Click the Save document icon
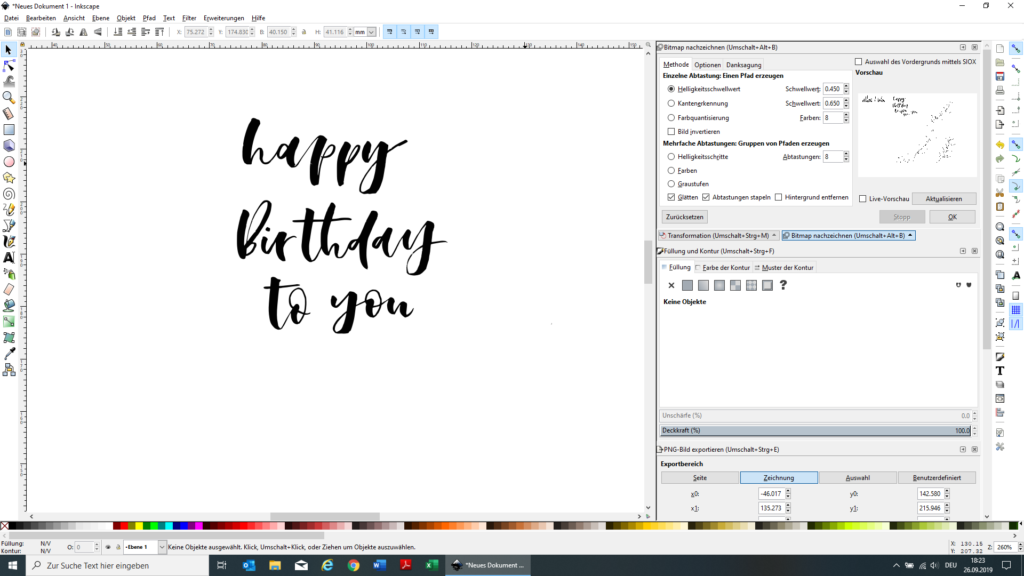1024x576 pixels. tap(1000, 76)
